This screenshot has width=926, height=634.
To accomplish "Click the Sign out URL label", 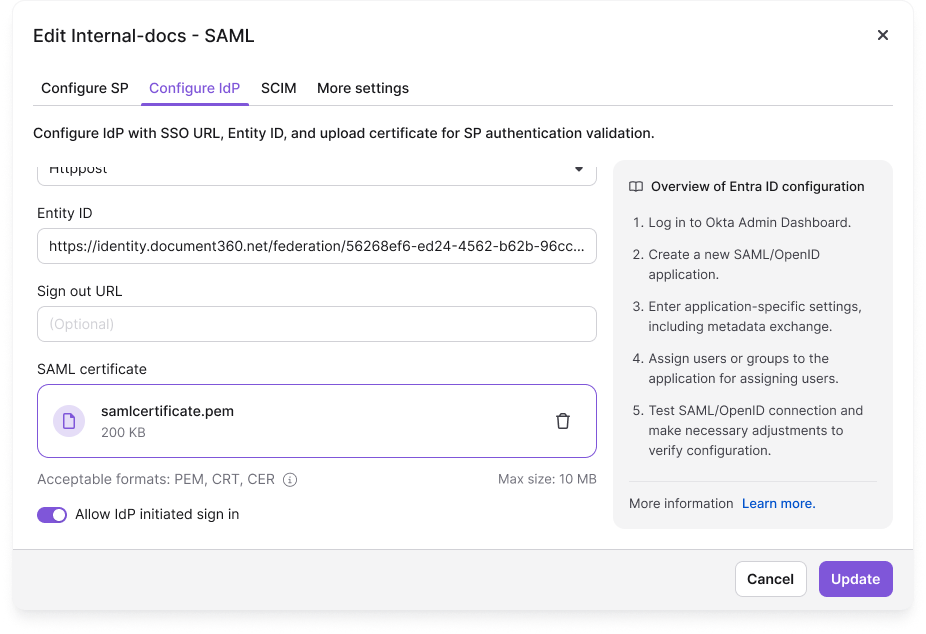I will (x=80, y=291).
